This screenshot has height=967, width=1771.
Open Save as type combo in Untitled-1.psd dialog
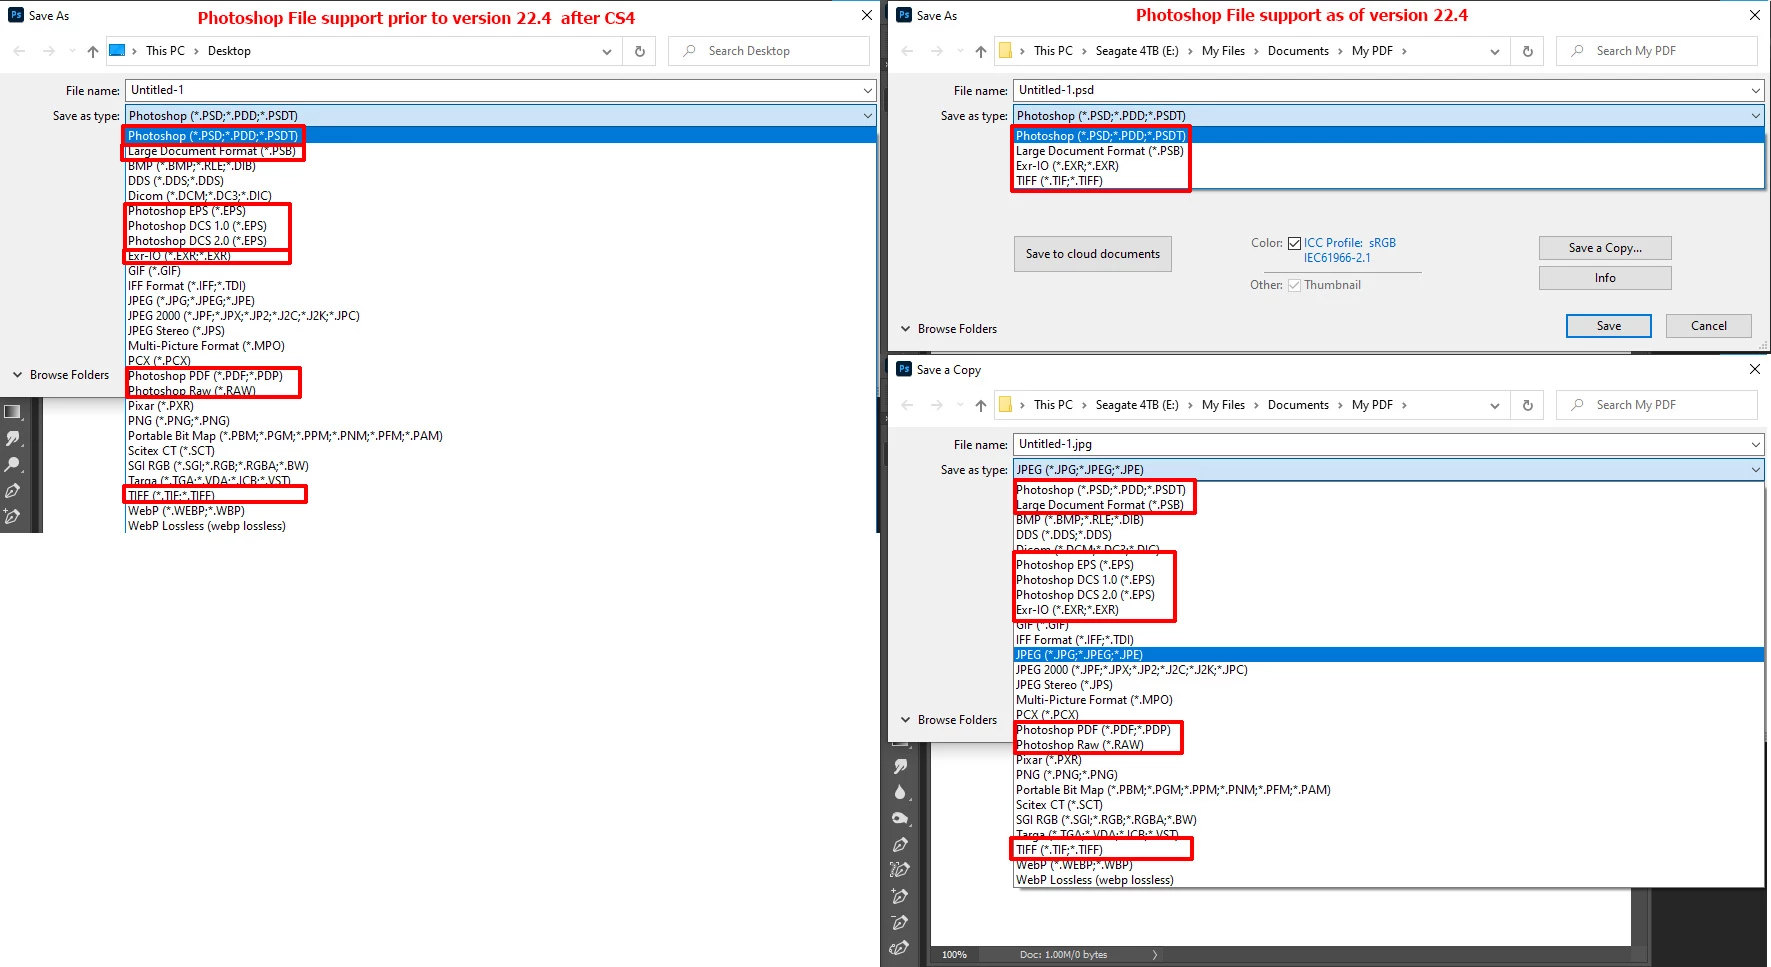(x=1388, y=116)
